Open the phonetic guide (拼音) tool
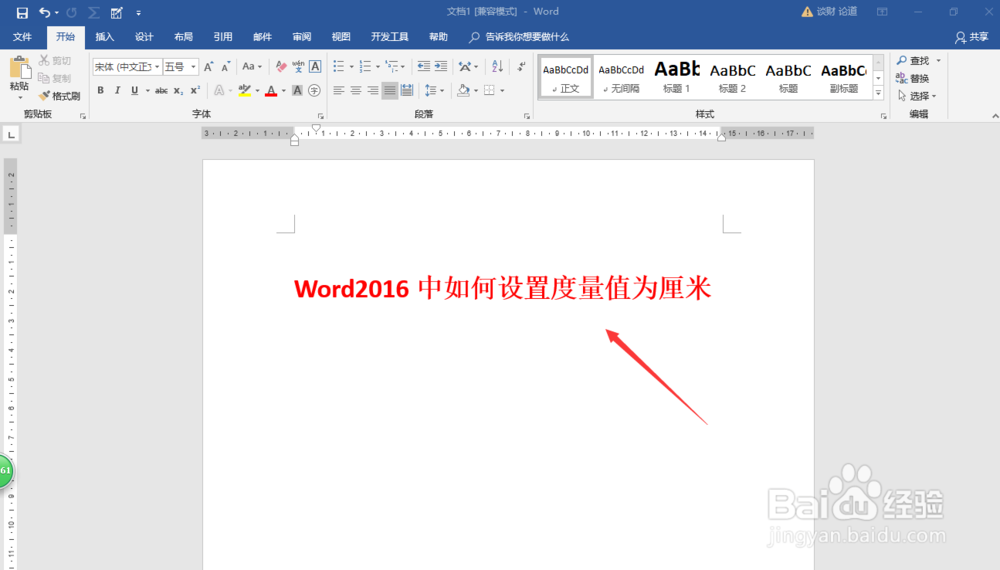This screenshot has height=570, width=1000. click(x=298, y=66)
